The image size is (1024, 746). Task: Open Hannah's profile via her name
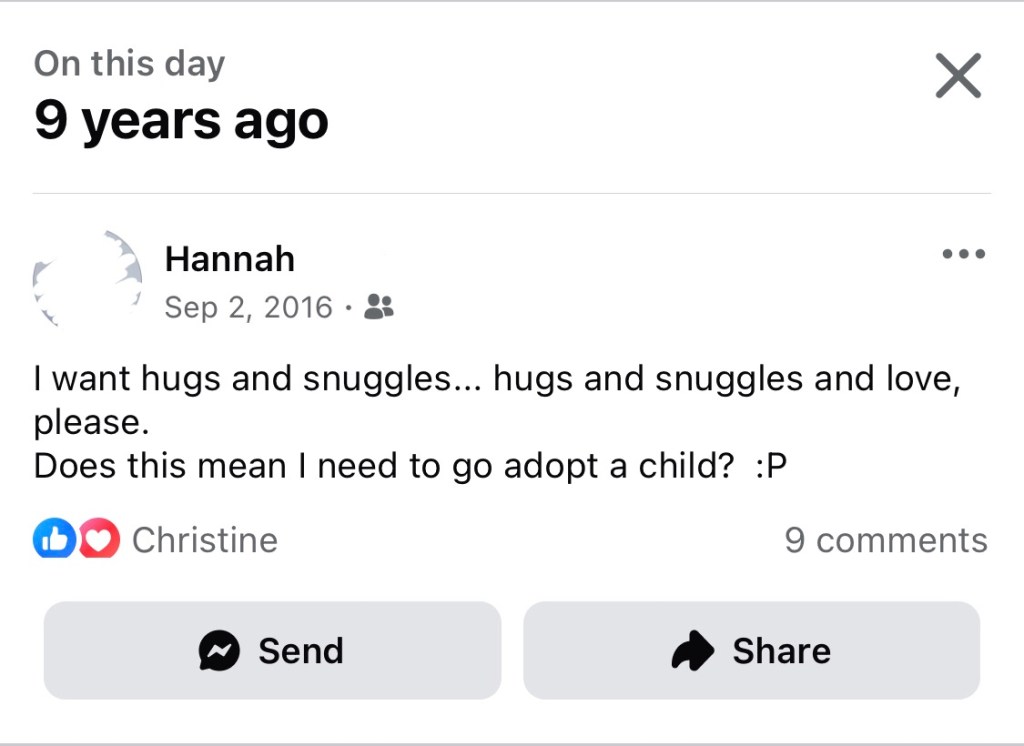[229, 259]
